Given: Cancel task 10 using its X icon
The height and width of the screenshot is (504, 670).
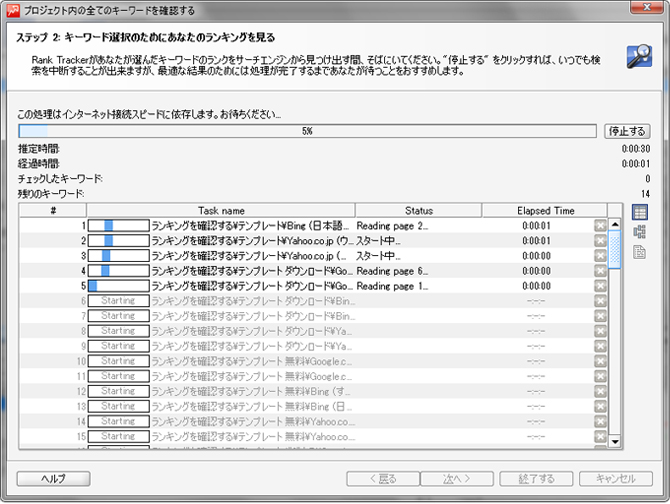Looking at the screenshot, I should pos(600,361).
